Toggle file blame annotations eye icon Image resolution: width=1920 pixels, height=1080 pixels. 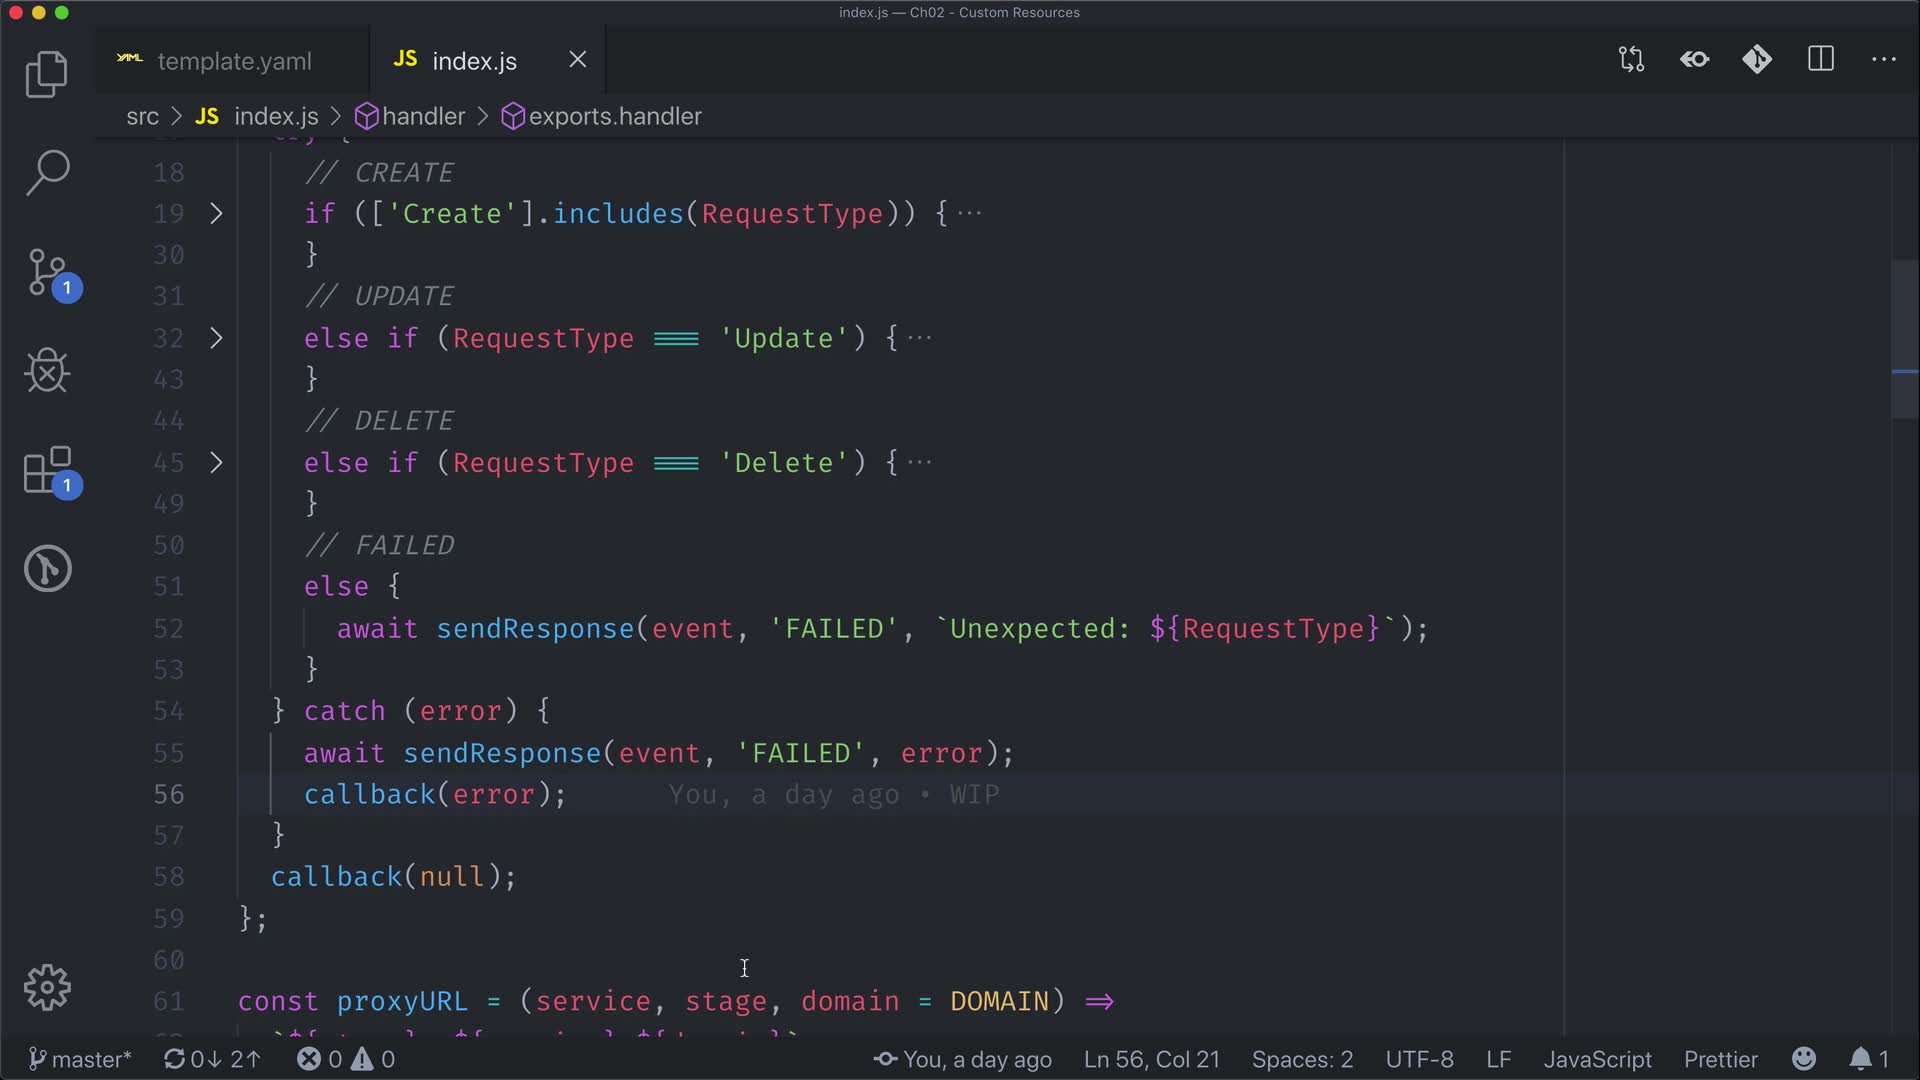pos(1694,60)
